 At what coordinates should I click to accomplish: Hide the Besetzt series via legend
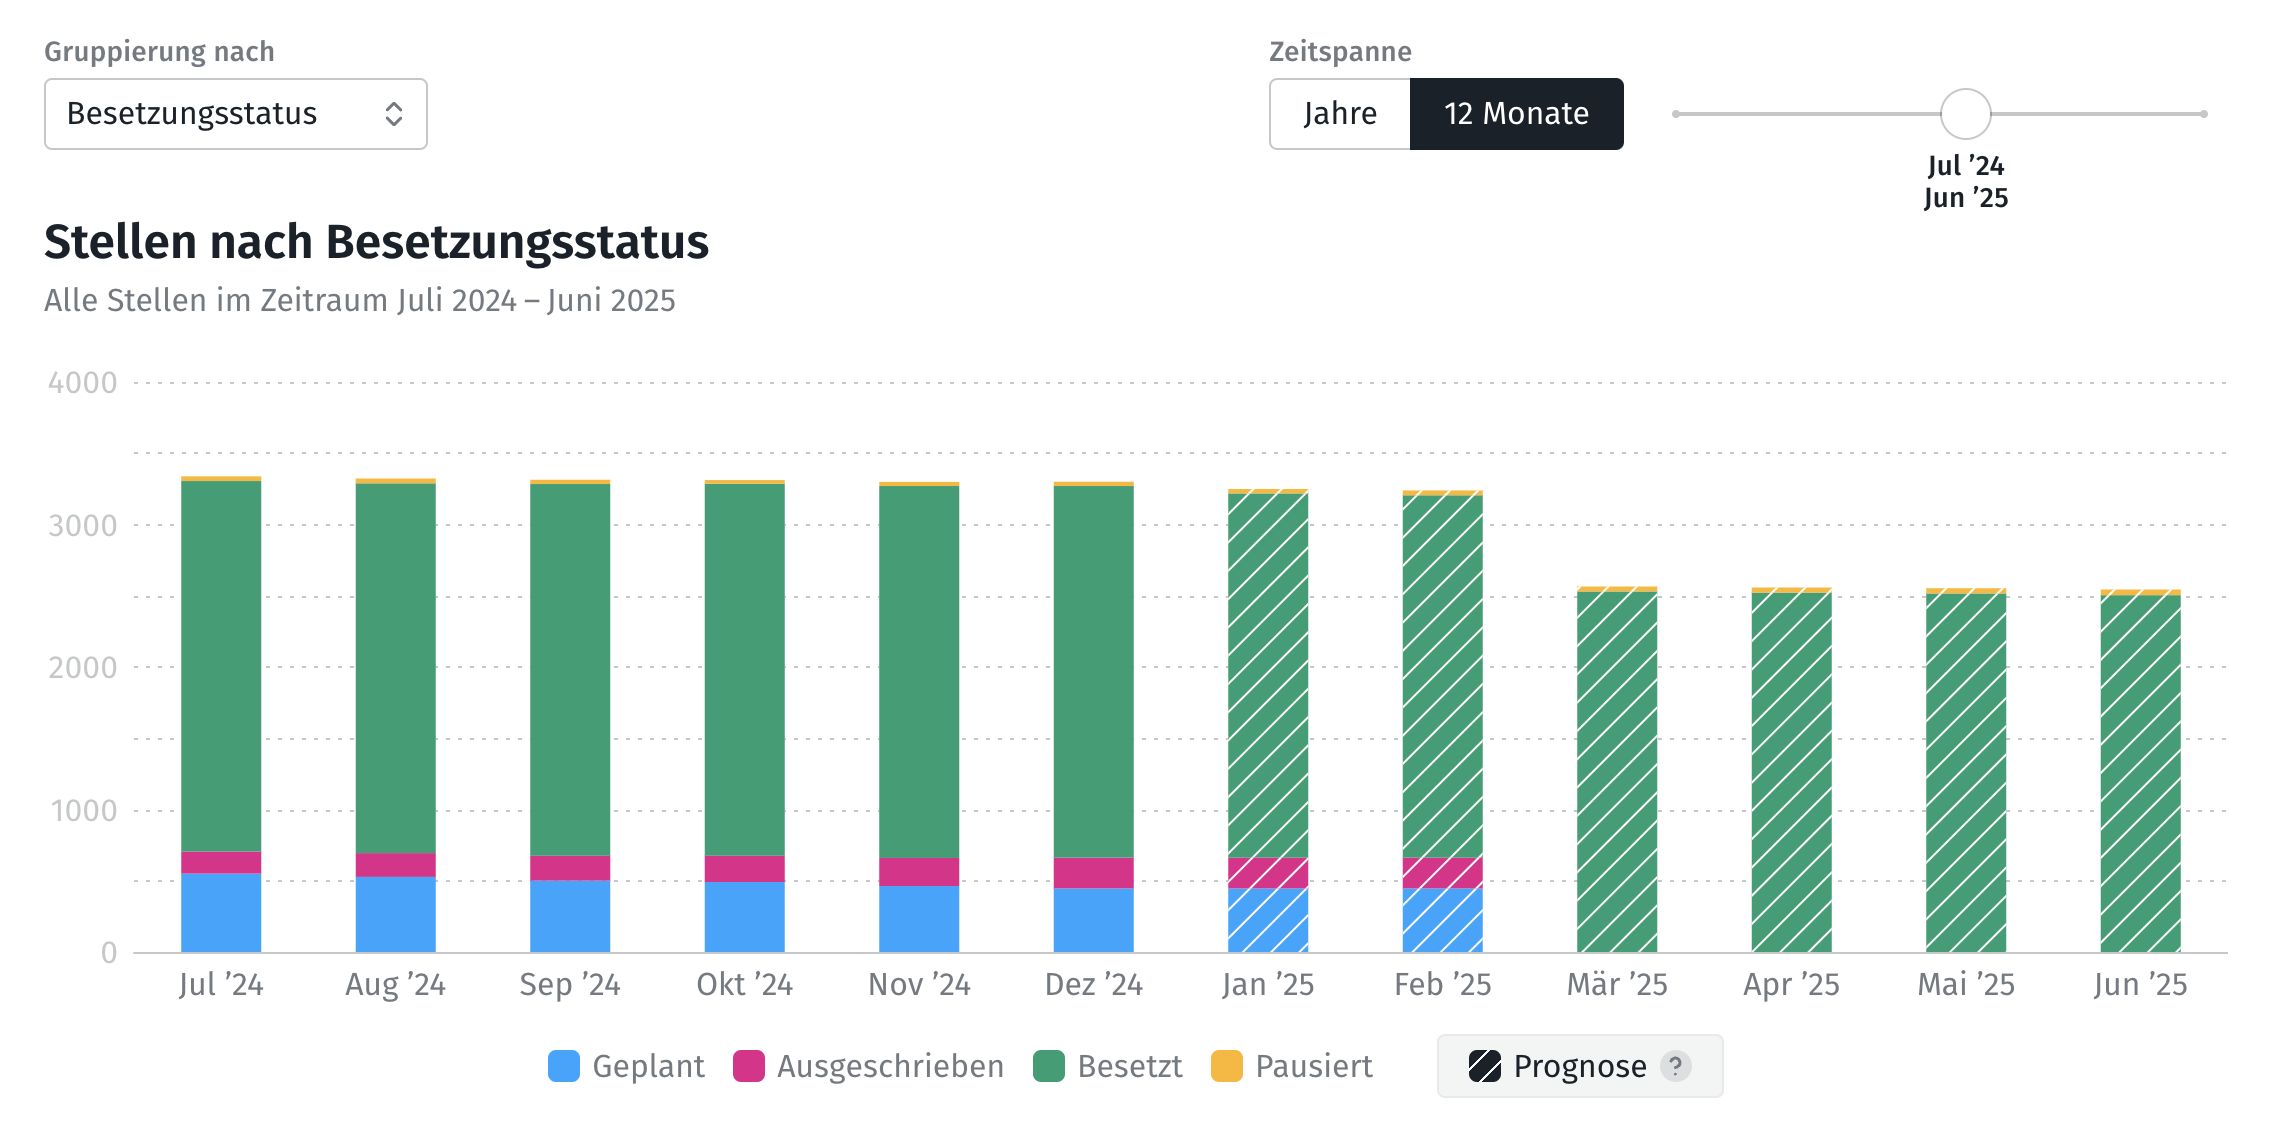[x=1049, y=1066]
